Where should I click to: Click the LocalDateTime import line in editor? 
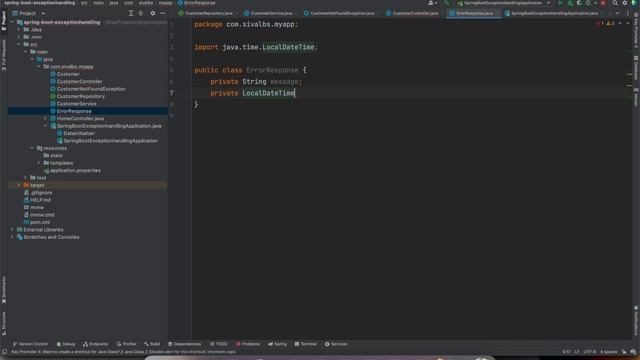pos(256,47)
